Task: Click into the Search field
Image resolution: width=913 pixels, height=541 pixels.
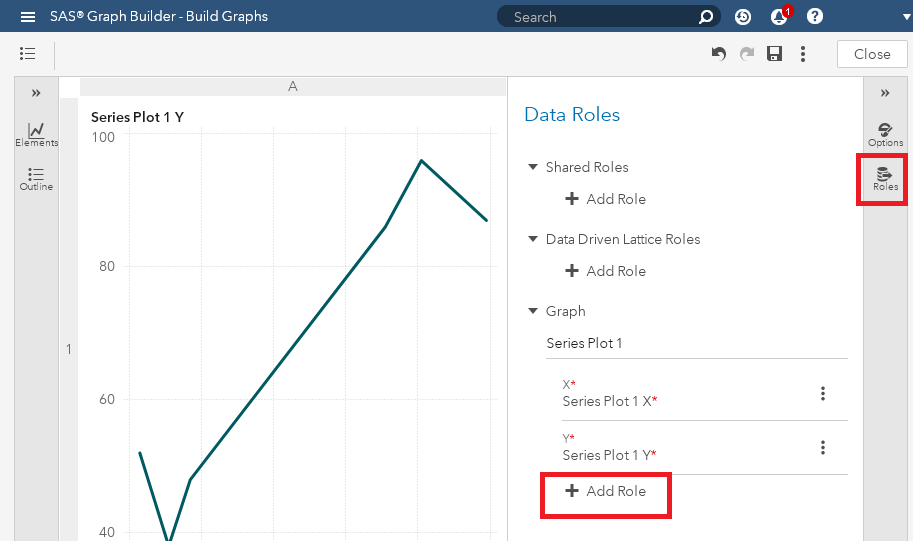Action: pos(600,17)
